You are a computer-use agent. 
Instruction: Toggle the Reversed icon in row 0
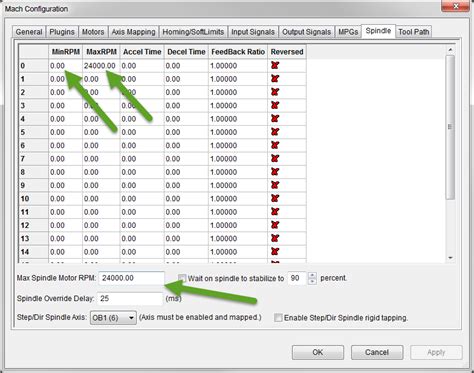coord(275,65)
